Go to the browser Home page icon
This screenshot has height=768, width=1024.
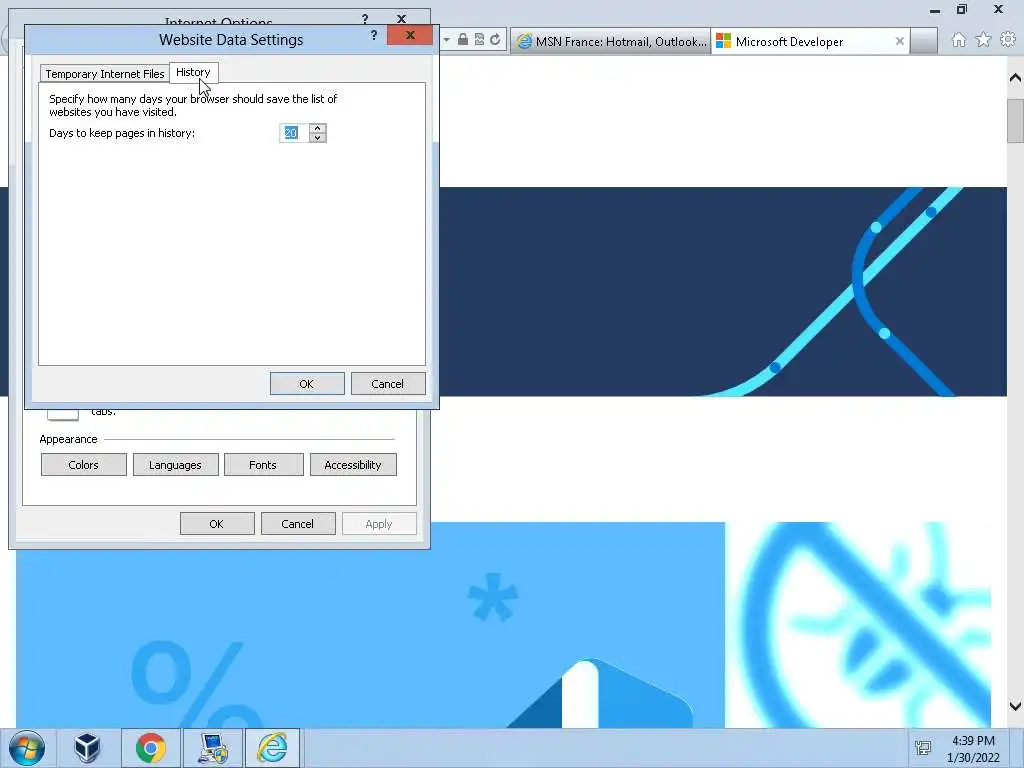[958, 40]
